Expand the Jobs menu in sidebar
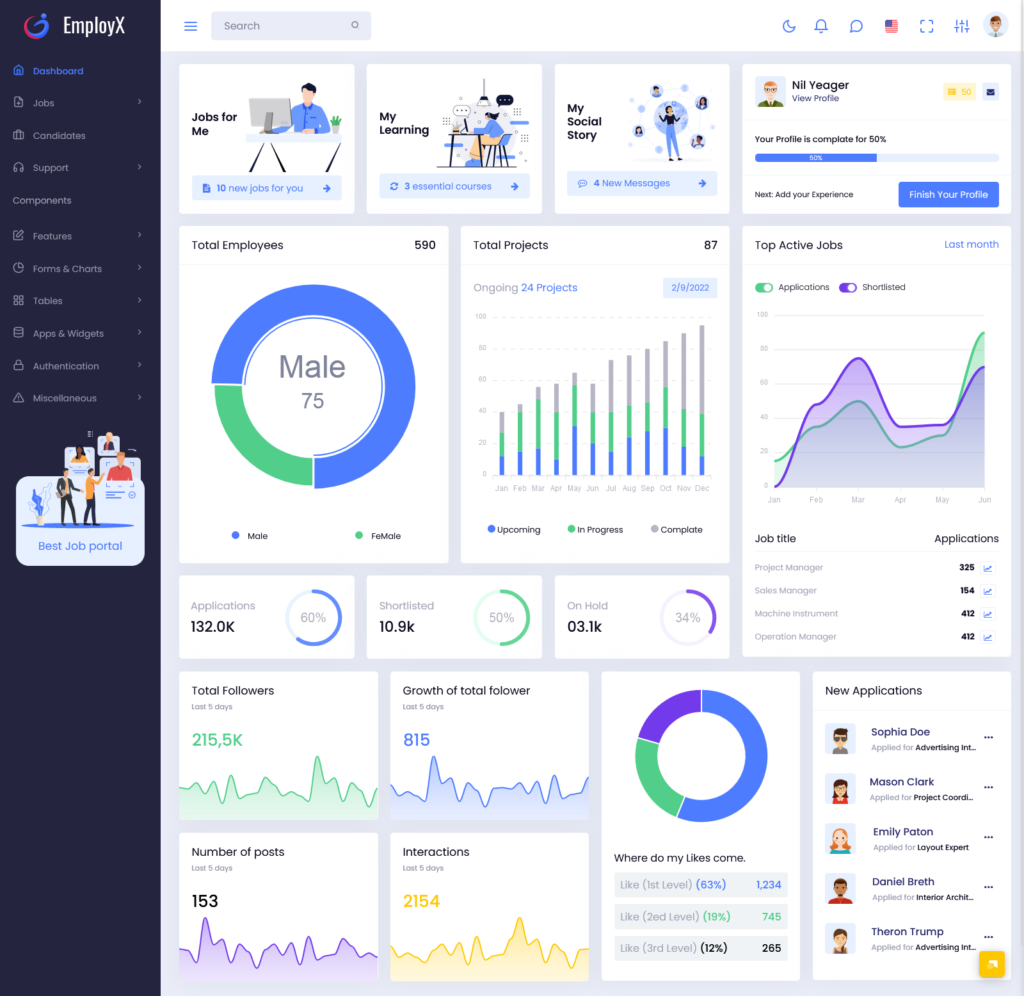Viewport: 1024px width, 996px height. tap(80, 103)
